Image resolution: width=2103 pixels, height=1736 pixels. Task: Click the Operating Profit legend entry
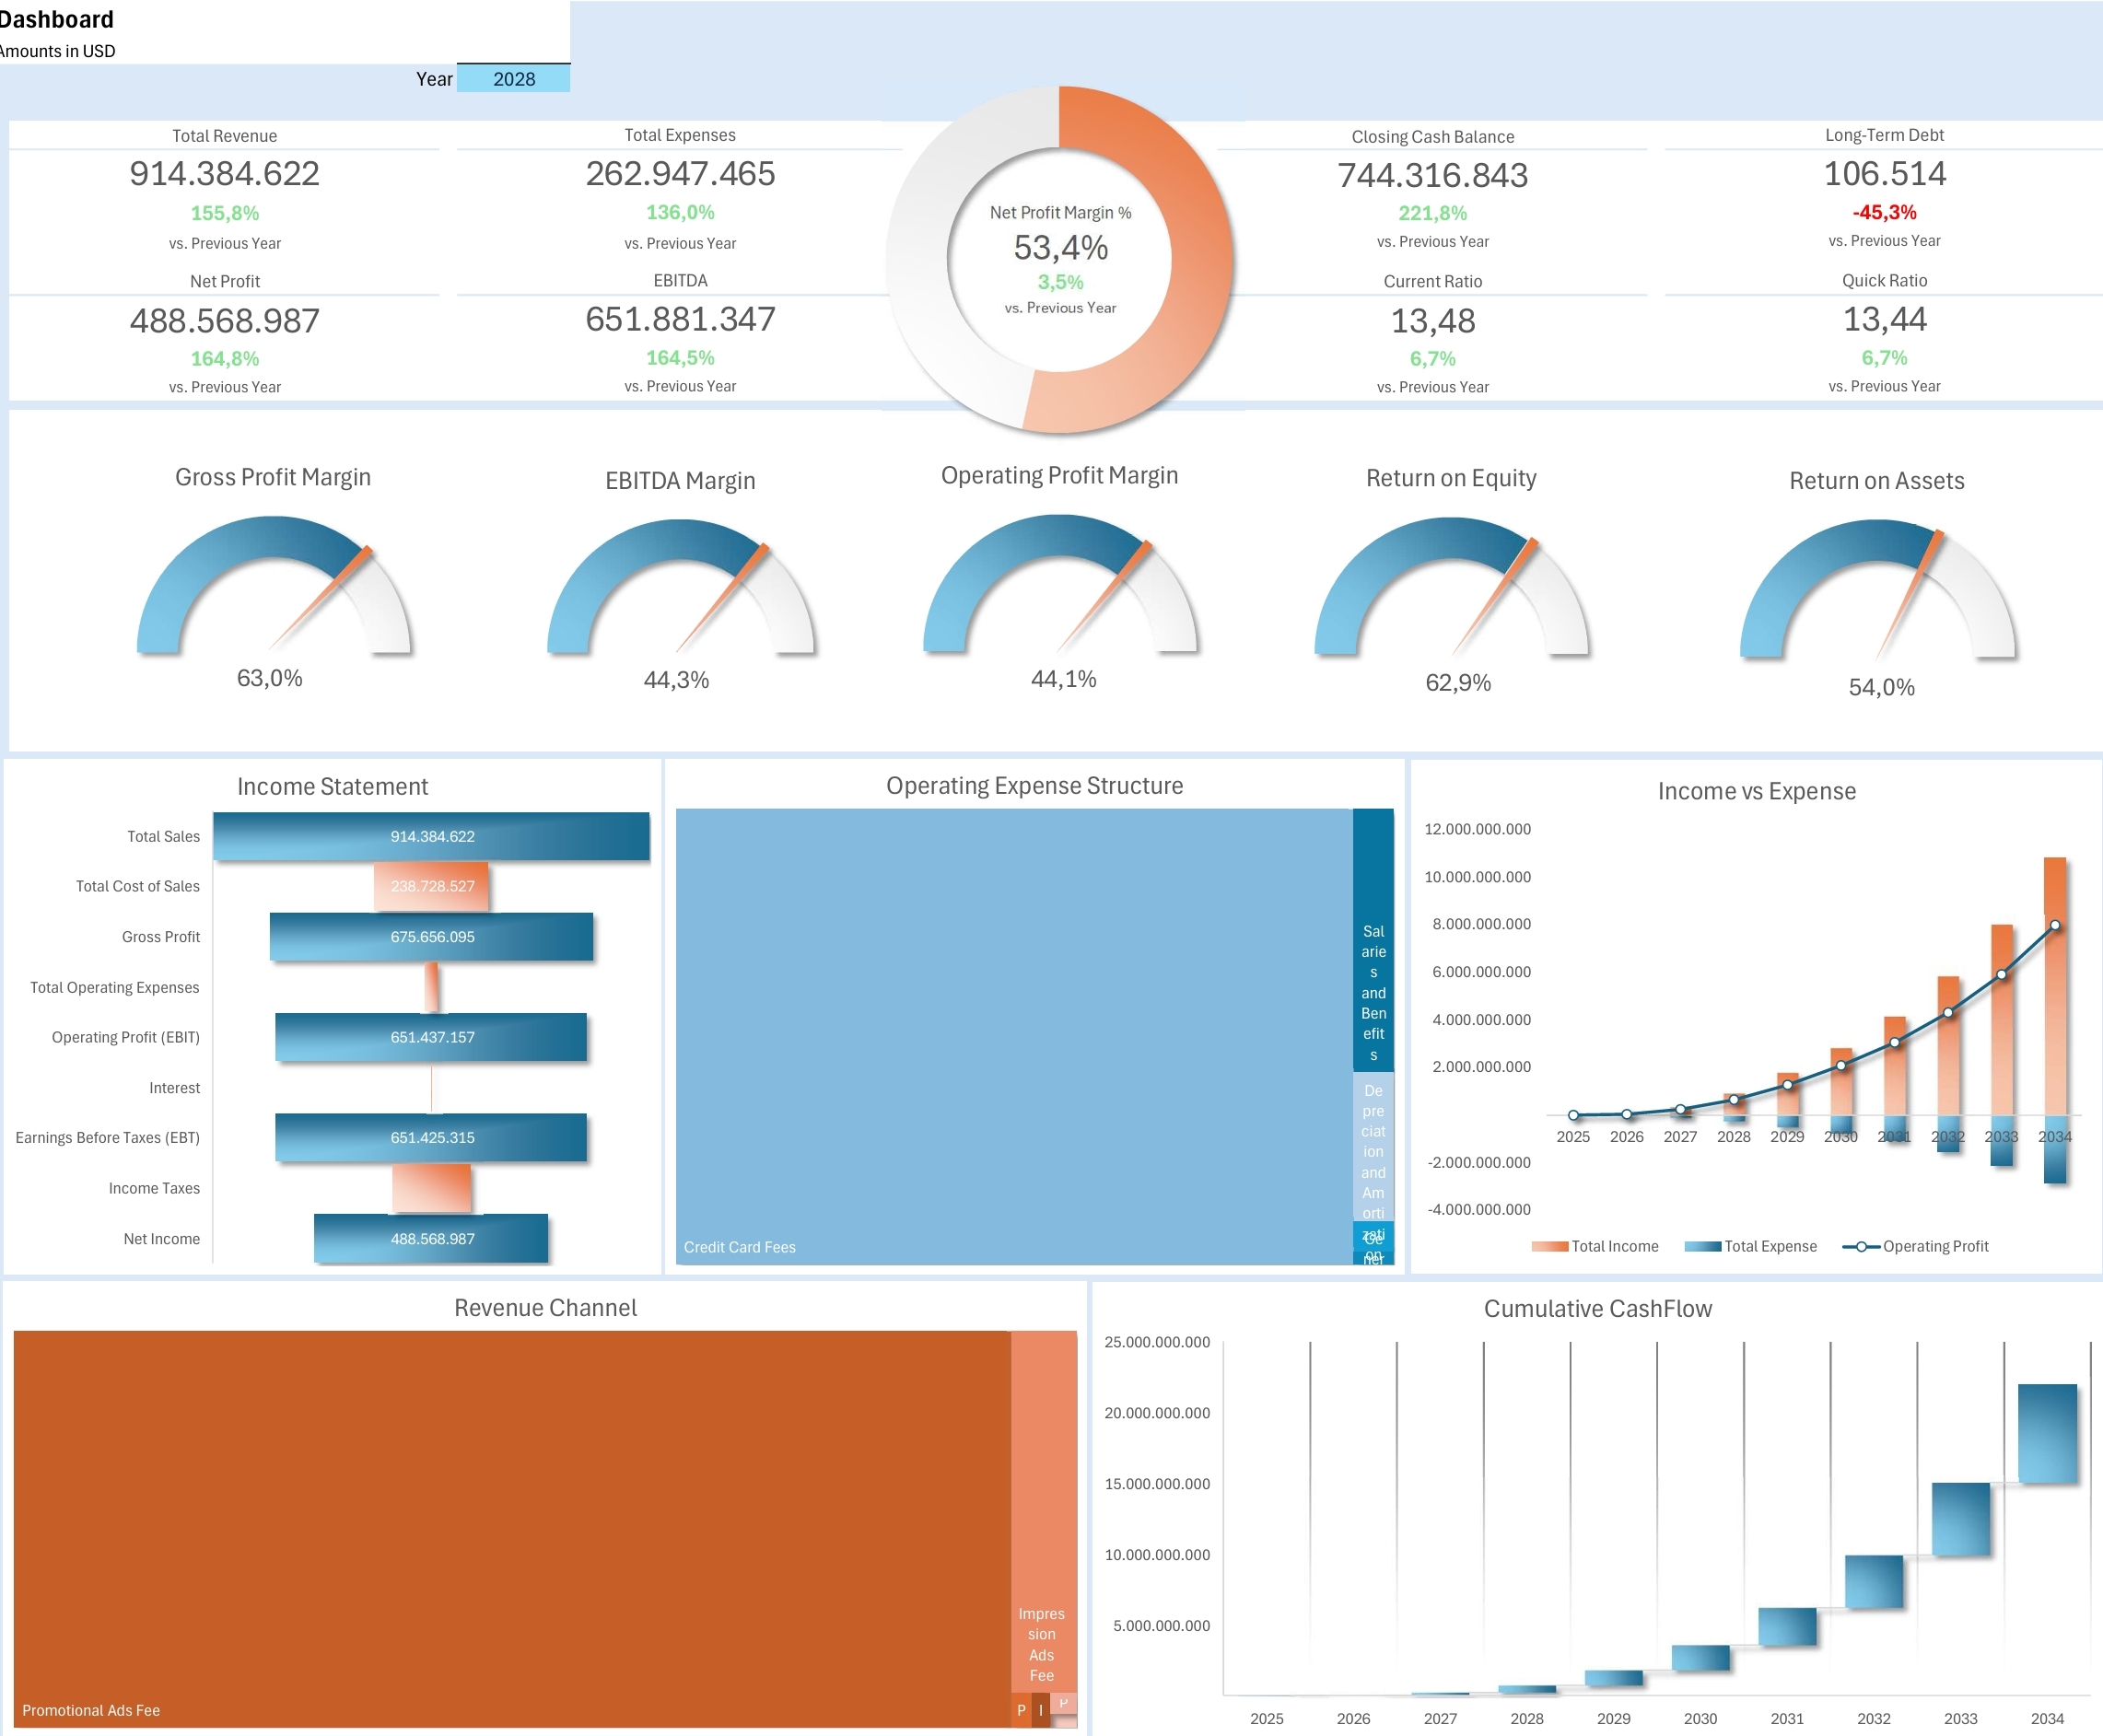coord(1915,1246)
